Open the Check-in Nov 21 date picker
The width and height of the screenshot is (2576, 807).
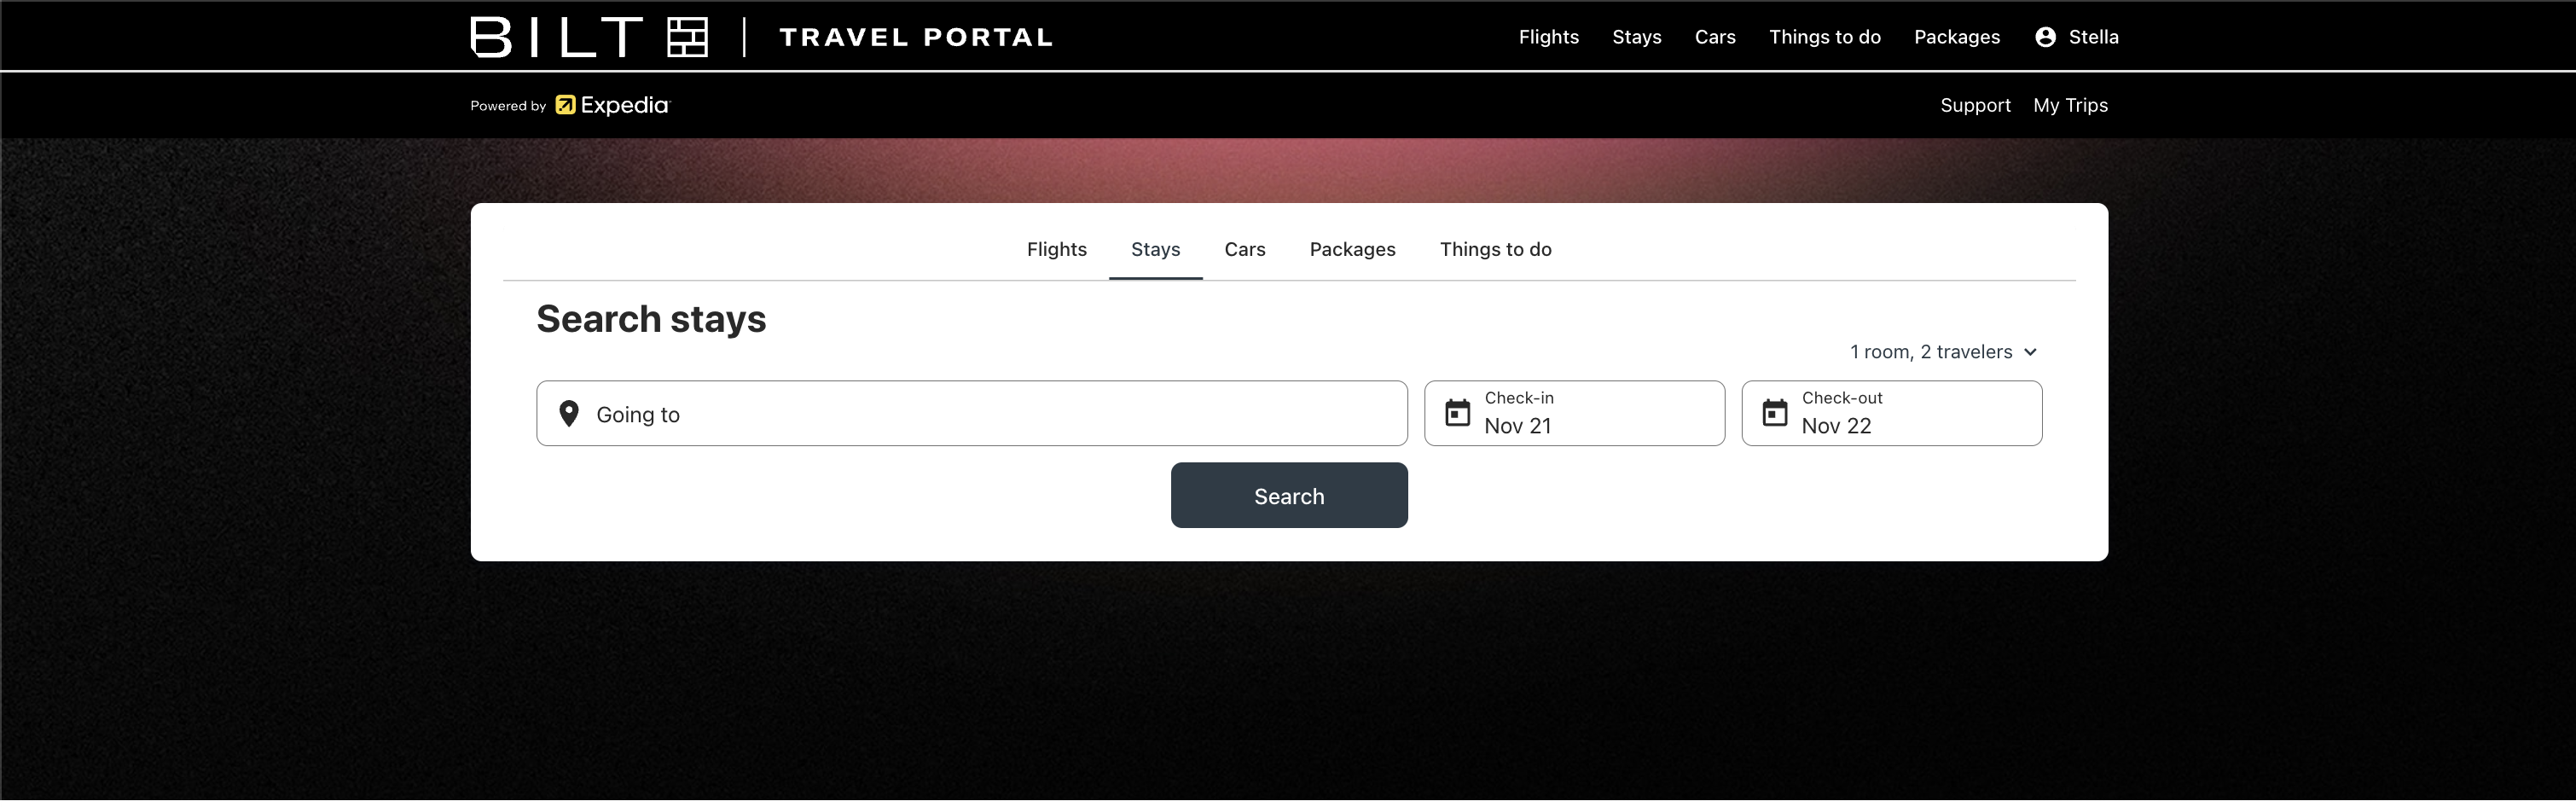1574,413
